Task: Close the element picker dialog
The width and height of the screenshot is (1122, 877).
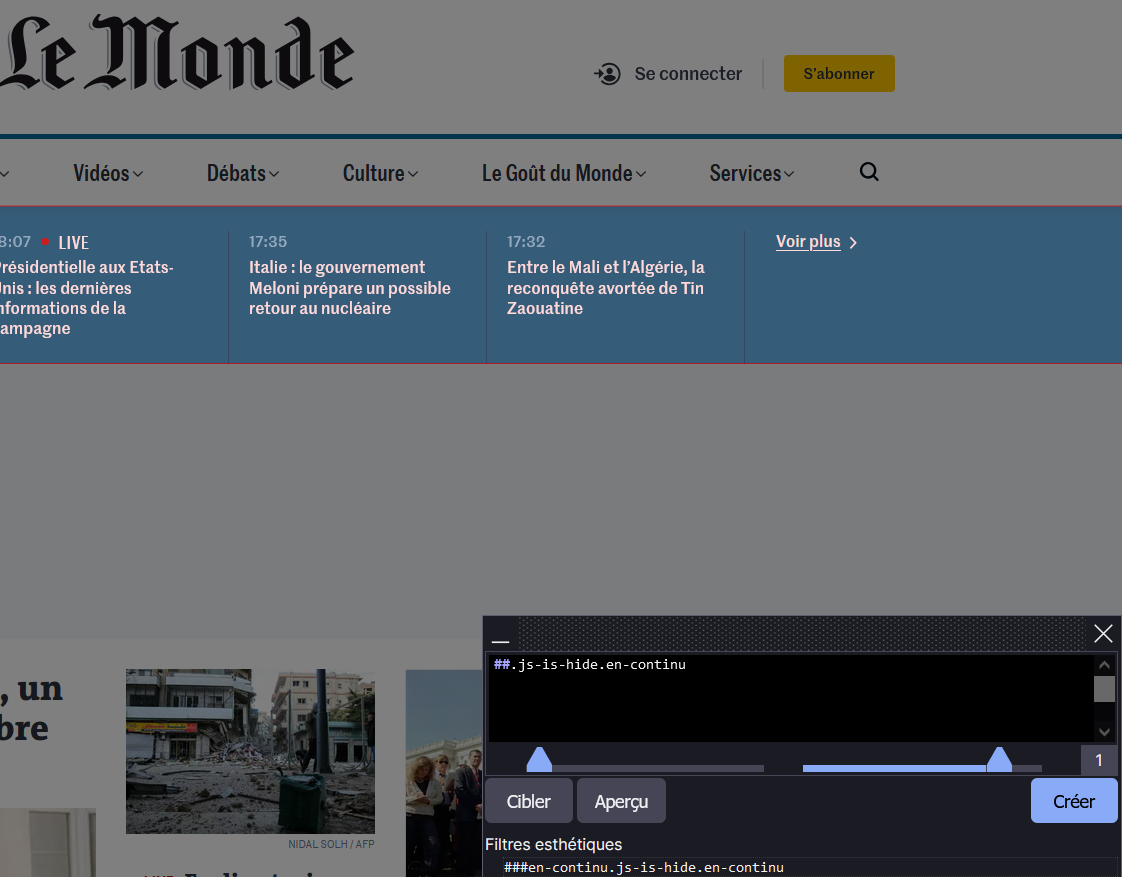Action: pos(1103,633)
